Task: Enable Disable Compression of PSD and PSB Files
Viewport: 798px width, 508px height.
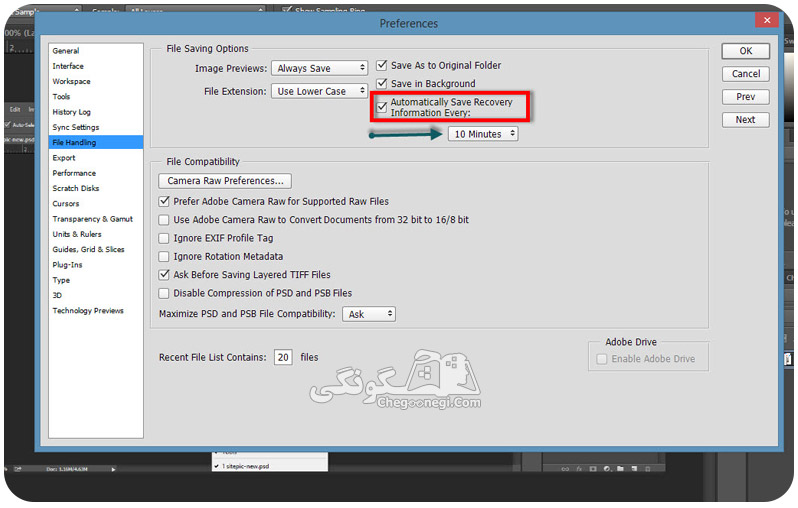Action: click(x=164, y=293)
